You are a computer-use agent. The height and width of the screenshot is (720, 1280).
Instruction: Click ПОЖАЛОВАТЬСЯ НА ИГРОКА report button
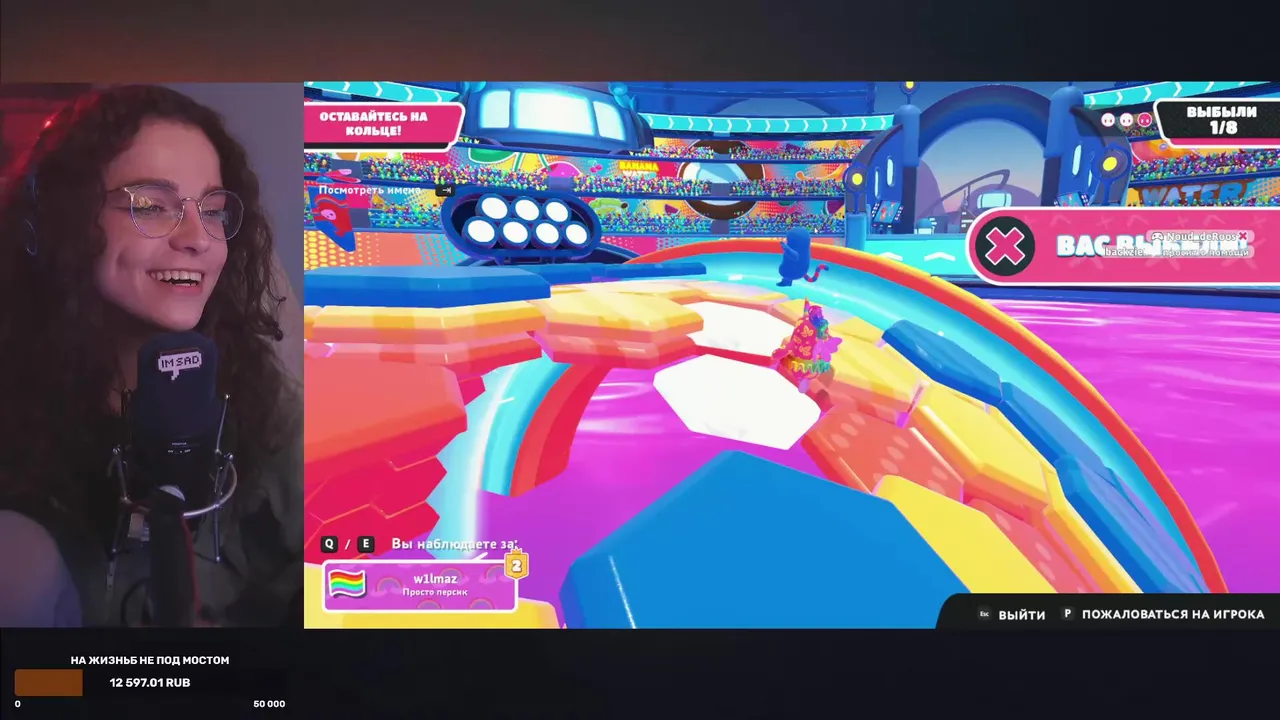[1173, 614]
